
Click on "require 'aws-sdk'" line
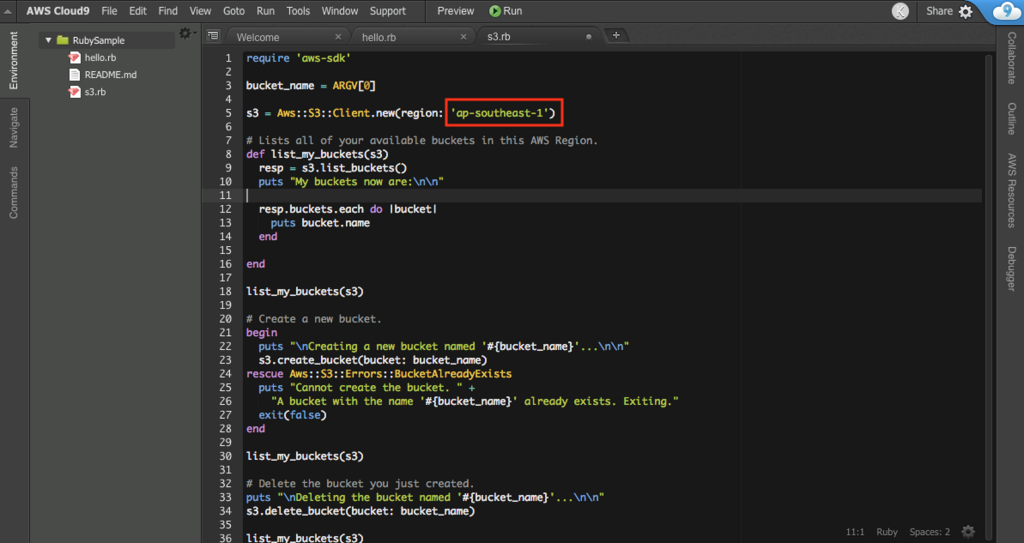pyautogui.click(x=298, y=58)
